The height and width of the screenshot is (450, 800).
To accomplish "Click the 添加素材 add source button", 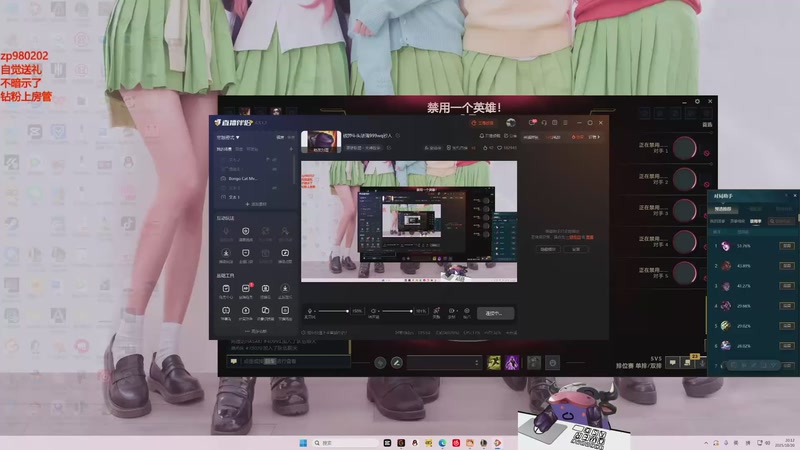I will 256,204.
